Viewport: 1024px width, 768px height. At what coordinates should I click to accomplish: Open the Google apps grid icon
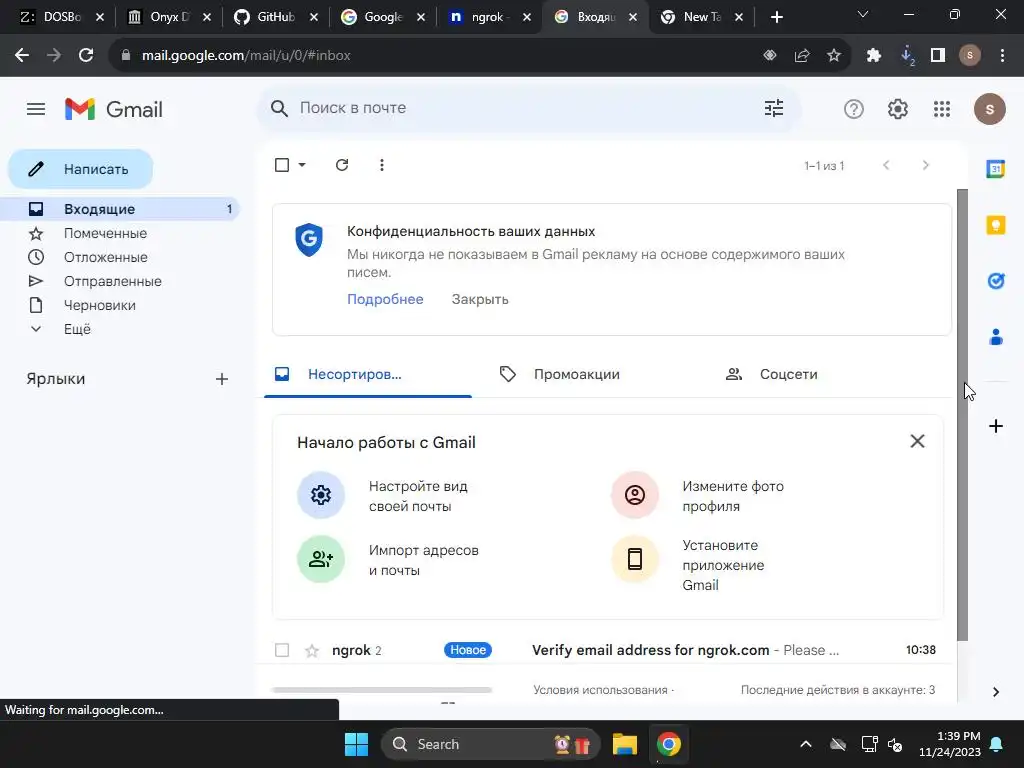coord(942,109)
